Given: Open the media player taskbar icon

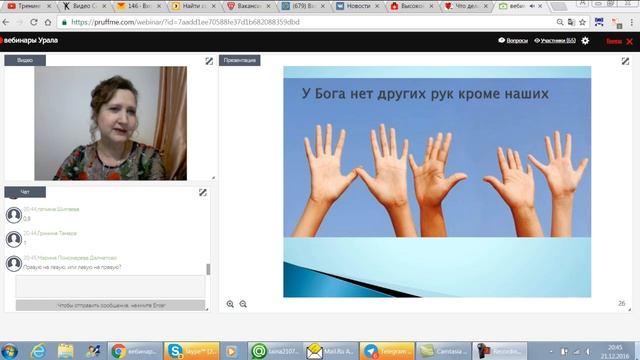Looking at the screenshot, I should [x=231, y=351].
